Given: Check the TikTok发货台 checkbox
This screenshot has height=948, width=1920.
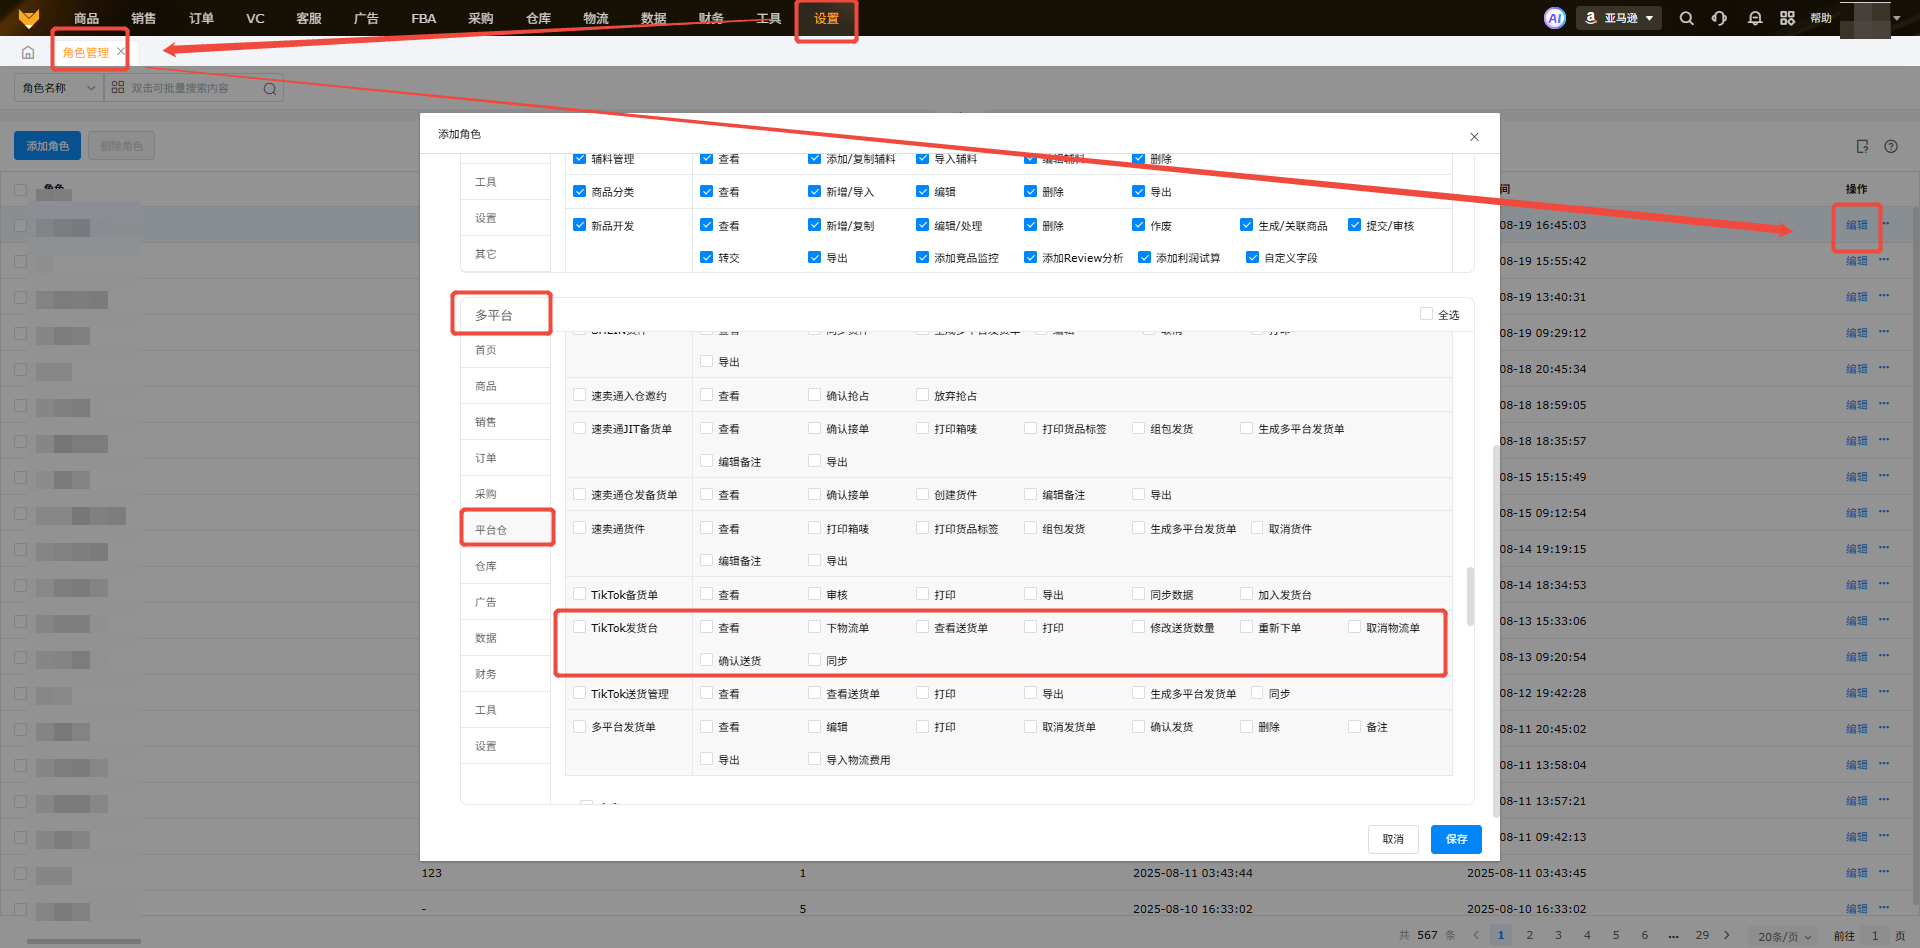Looking at the screenshot, I should coord(579,627).
